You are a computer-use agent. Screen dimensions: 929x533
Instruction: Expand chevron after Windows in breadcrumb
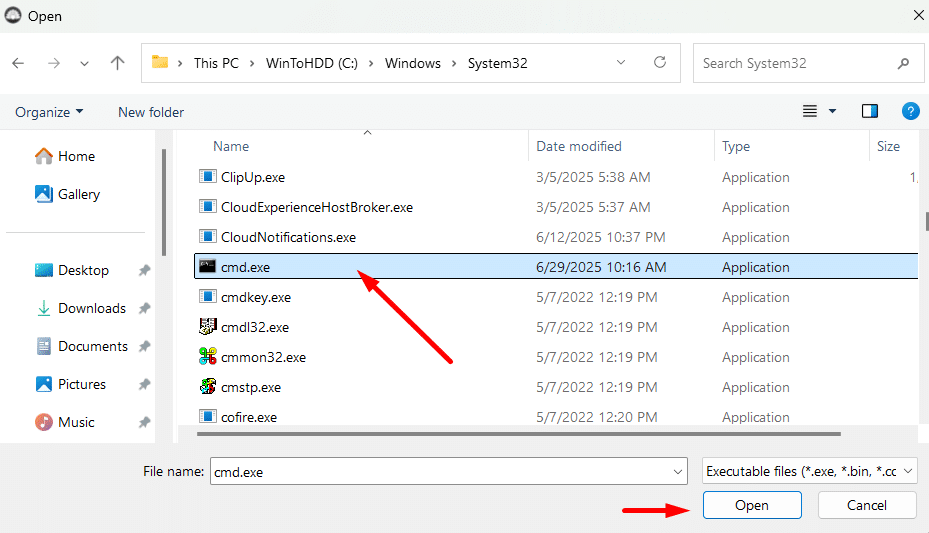[454, 63]
